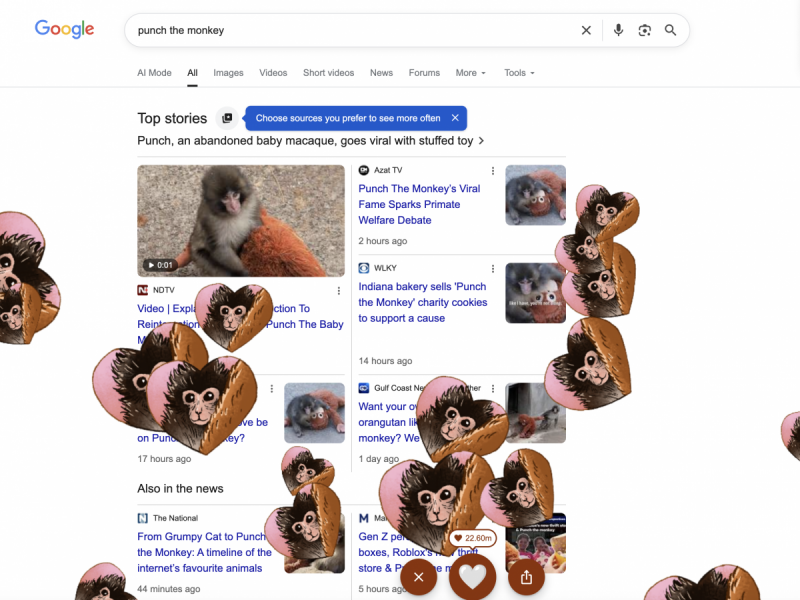Switch to the Images tab
This screenshot has width=800, height=600.
click(x=228, y=73)
